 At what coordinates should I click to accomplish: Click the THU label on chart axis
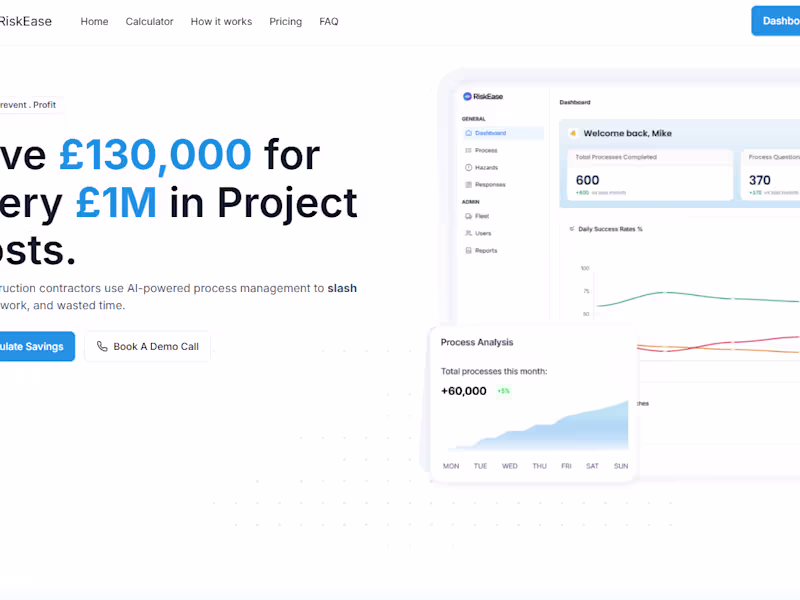(x=540, y=466)
